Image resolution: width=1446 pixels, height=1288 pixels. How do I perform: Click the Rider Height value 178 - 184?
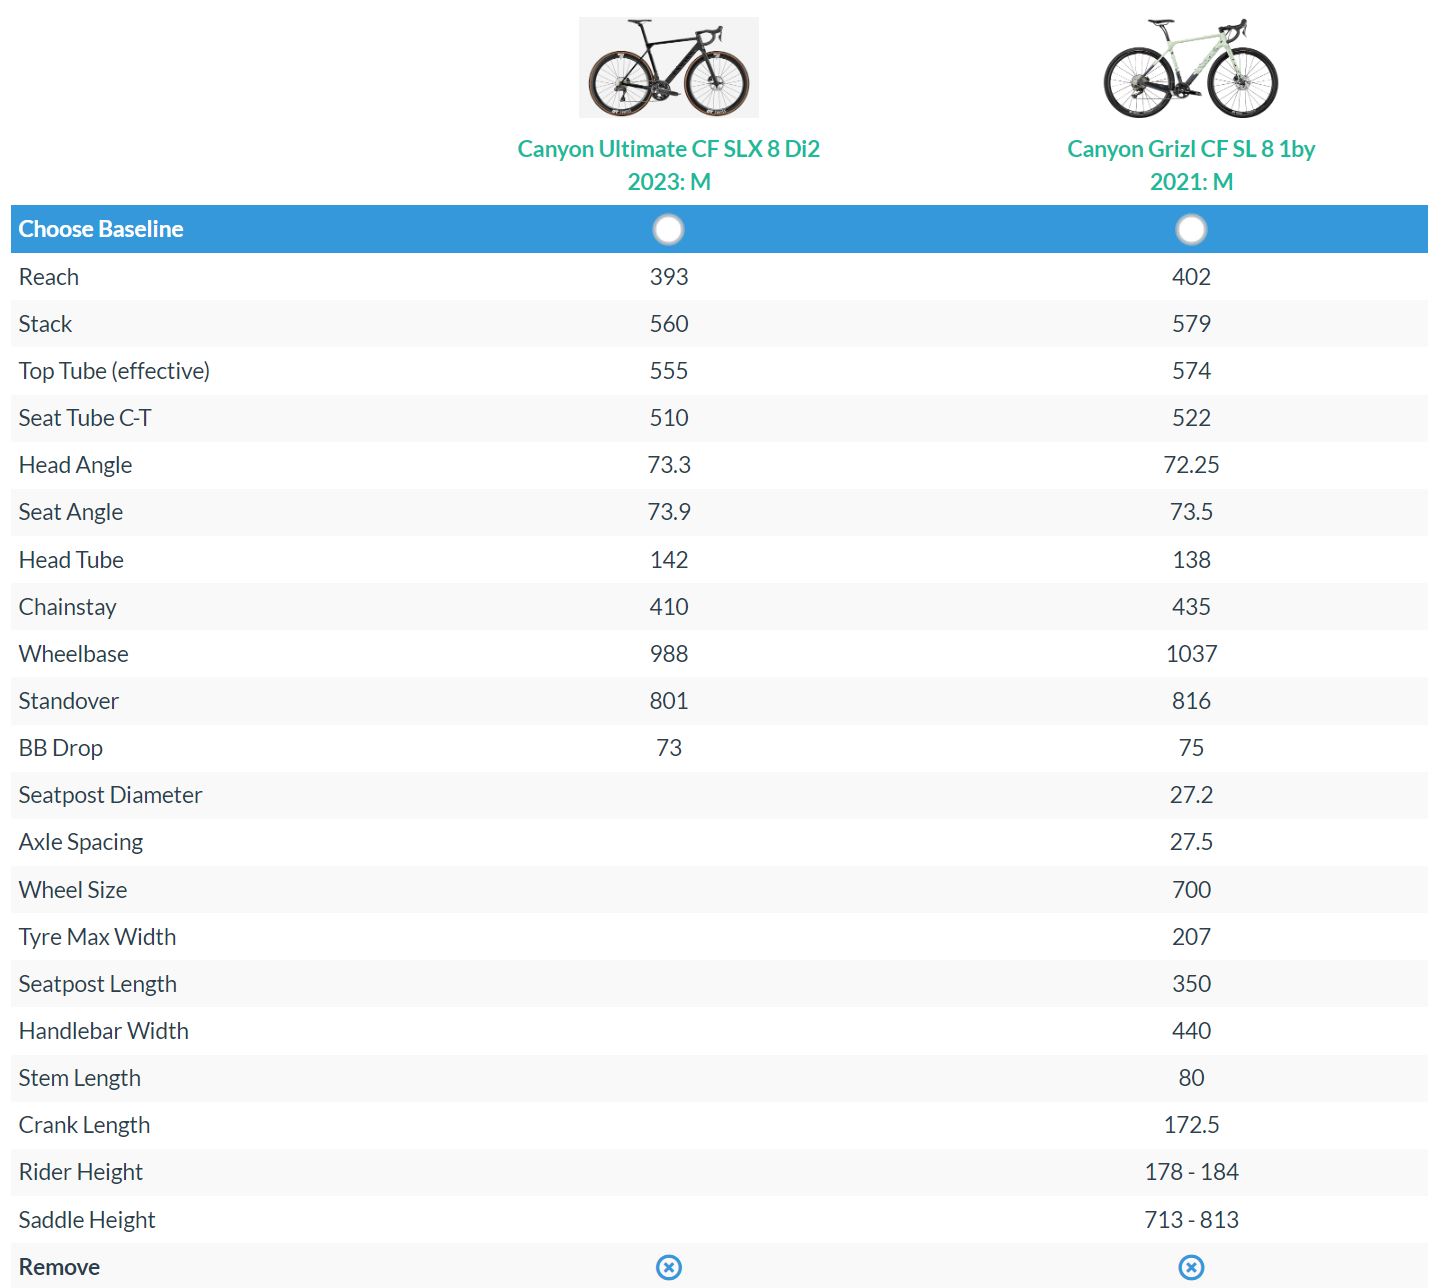pos(1191,1172)
